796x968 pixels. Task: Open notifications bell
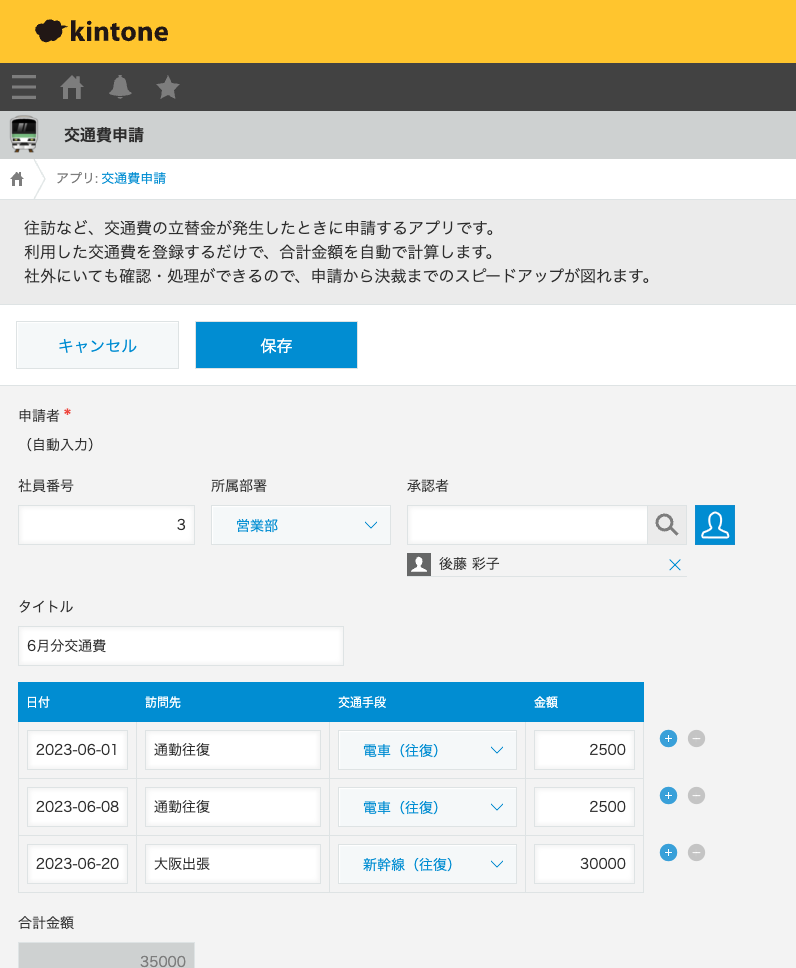tap(120, 87)
